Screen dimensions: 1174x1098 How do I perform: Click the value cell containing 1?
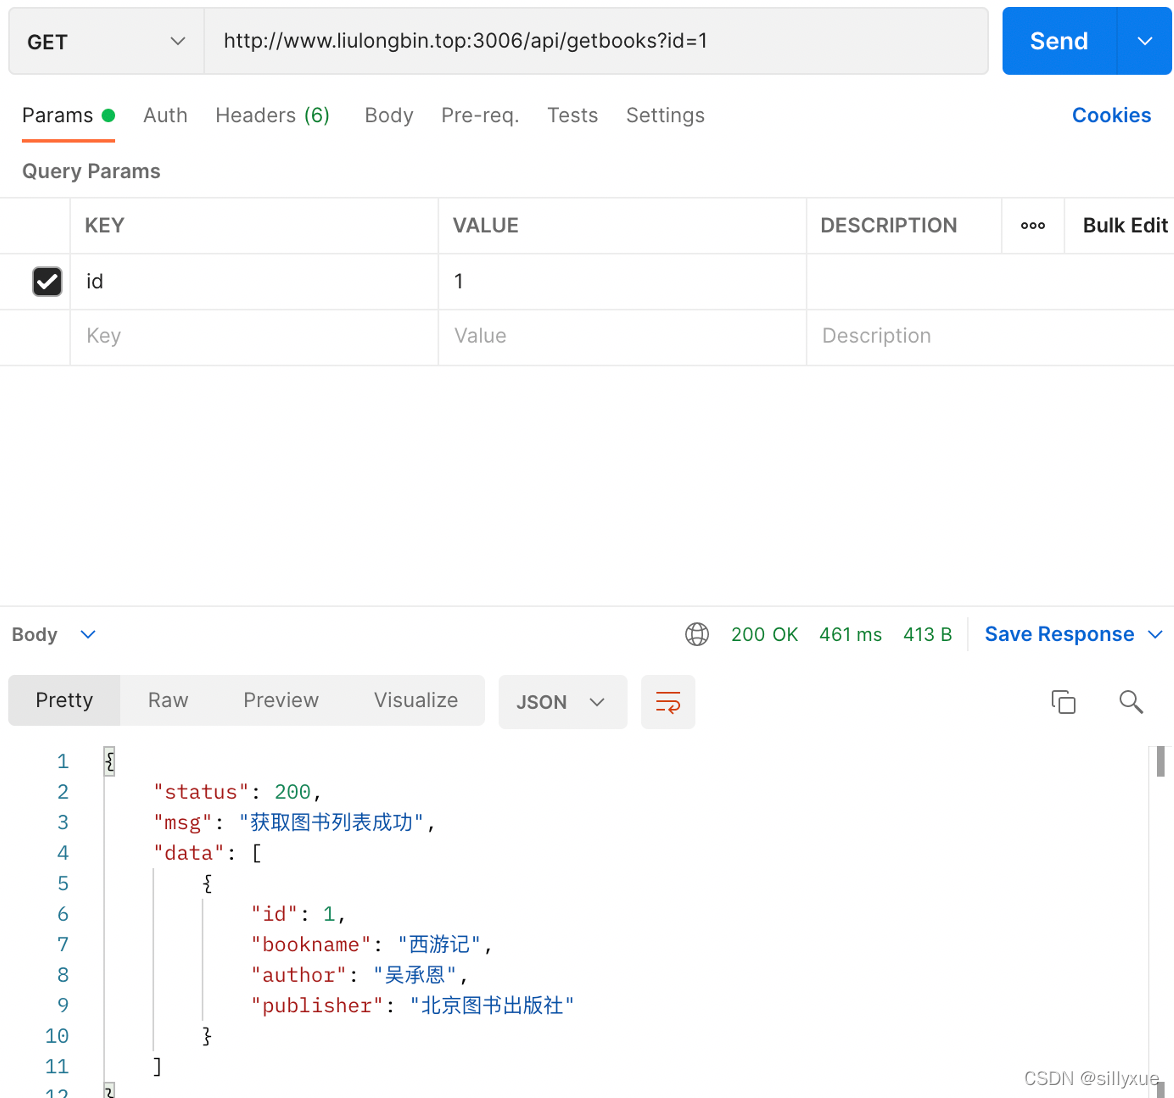pos(622,282)
